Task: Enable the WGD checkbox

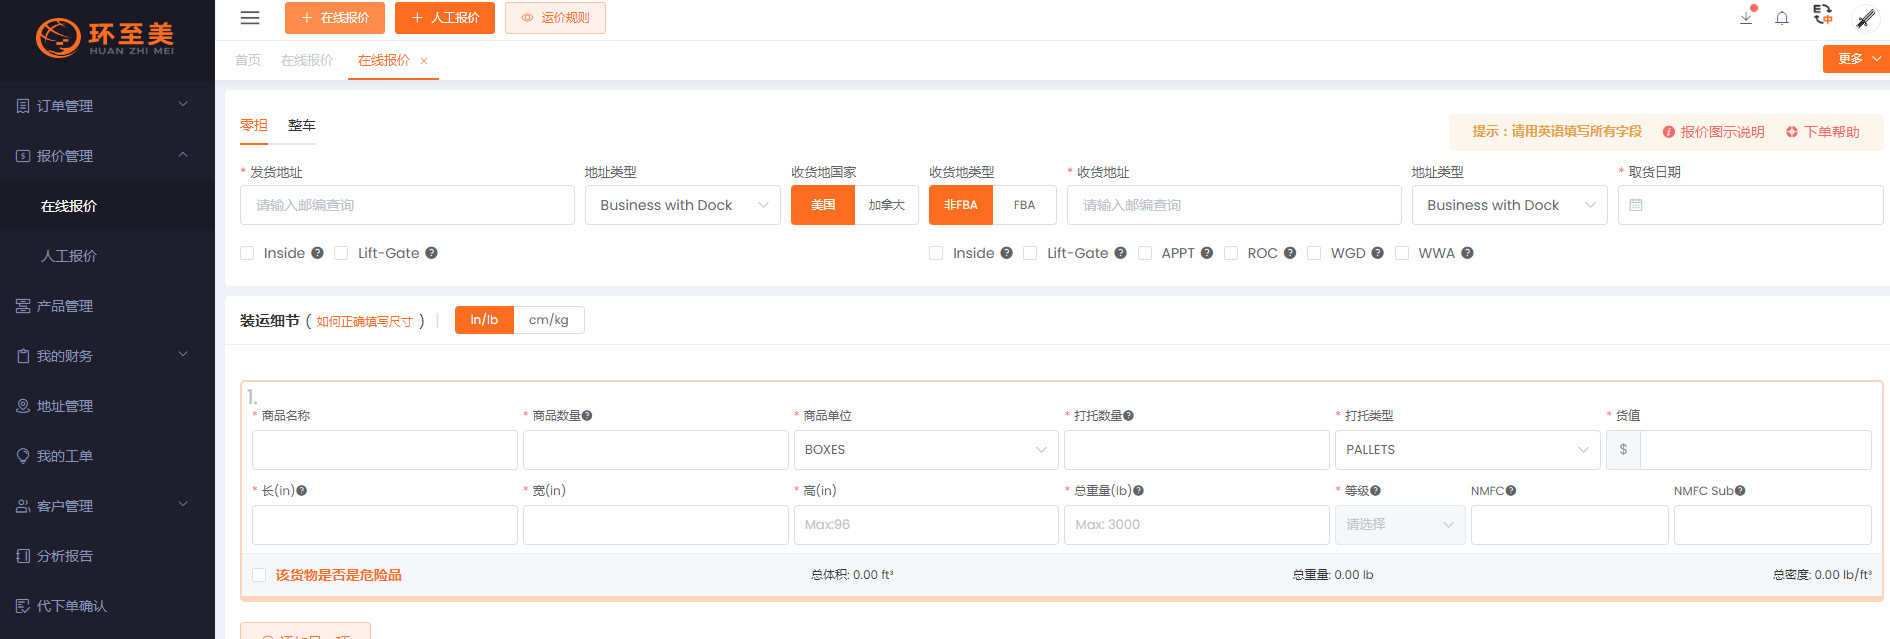Action: pos(1314,253)
